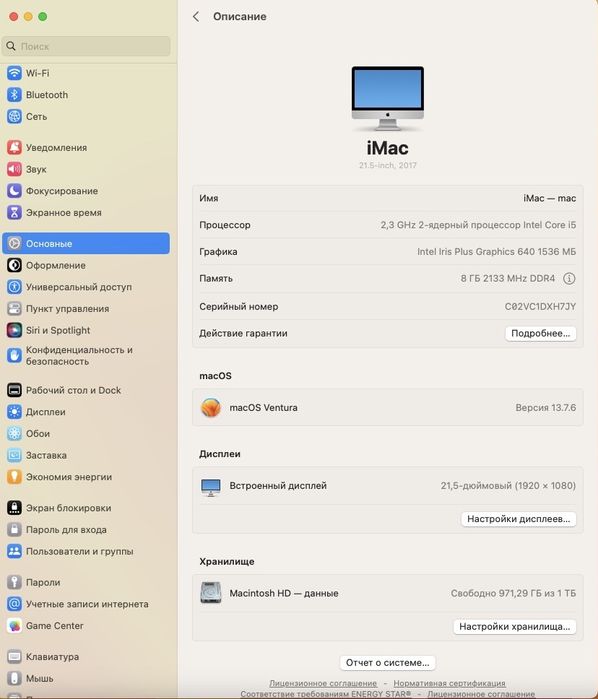Viewport: 598px width, 699px height.
Task: Open the Рабочий стол и Dock icon
Action: 14,390
